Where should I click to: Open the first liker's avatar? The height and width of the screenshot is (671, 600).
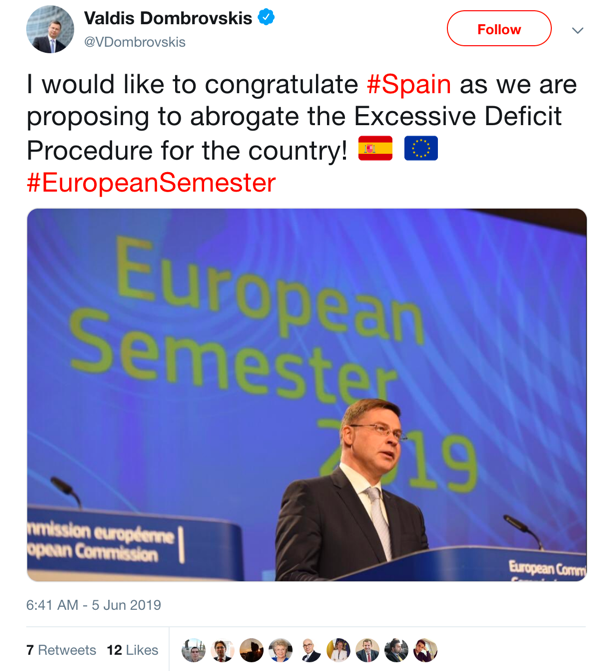point(193,650)
